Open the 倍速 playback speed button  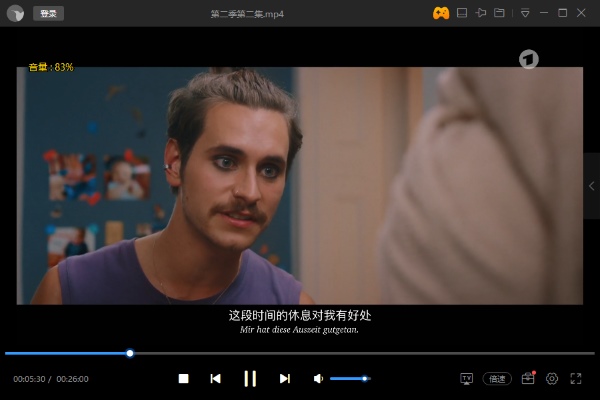[497, 379]
